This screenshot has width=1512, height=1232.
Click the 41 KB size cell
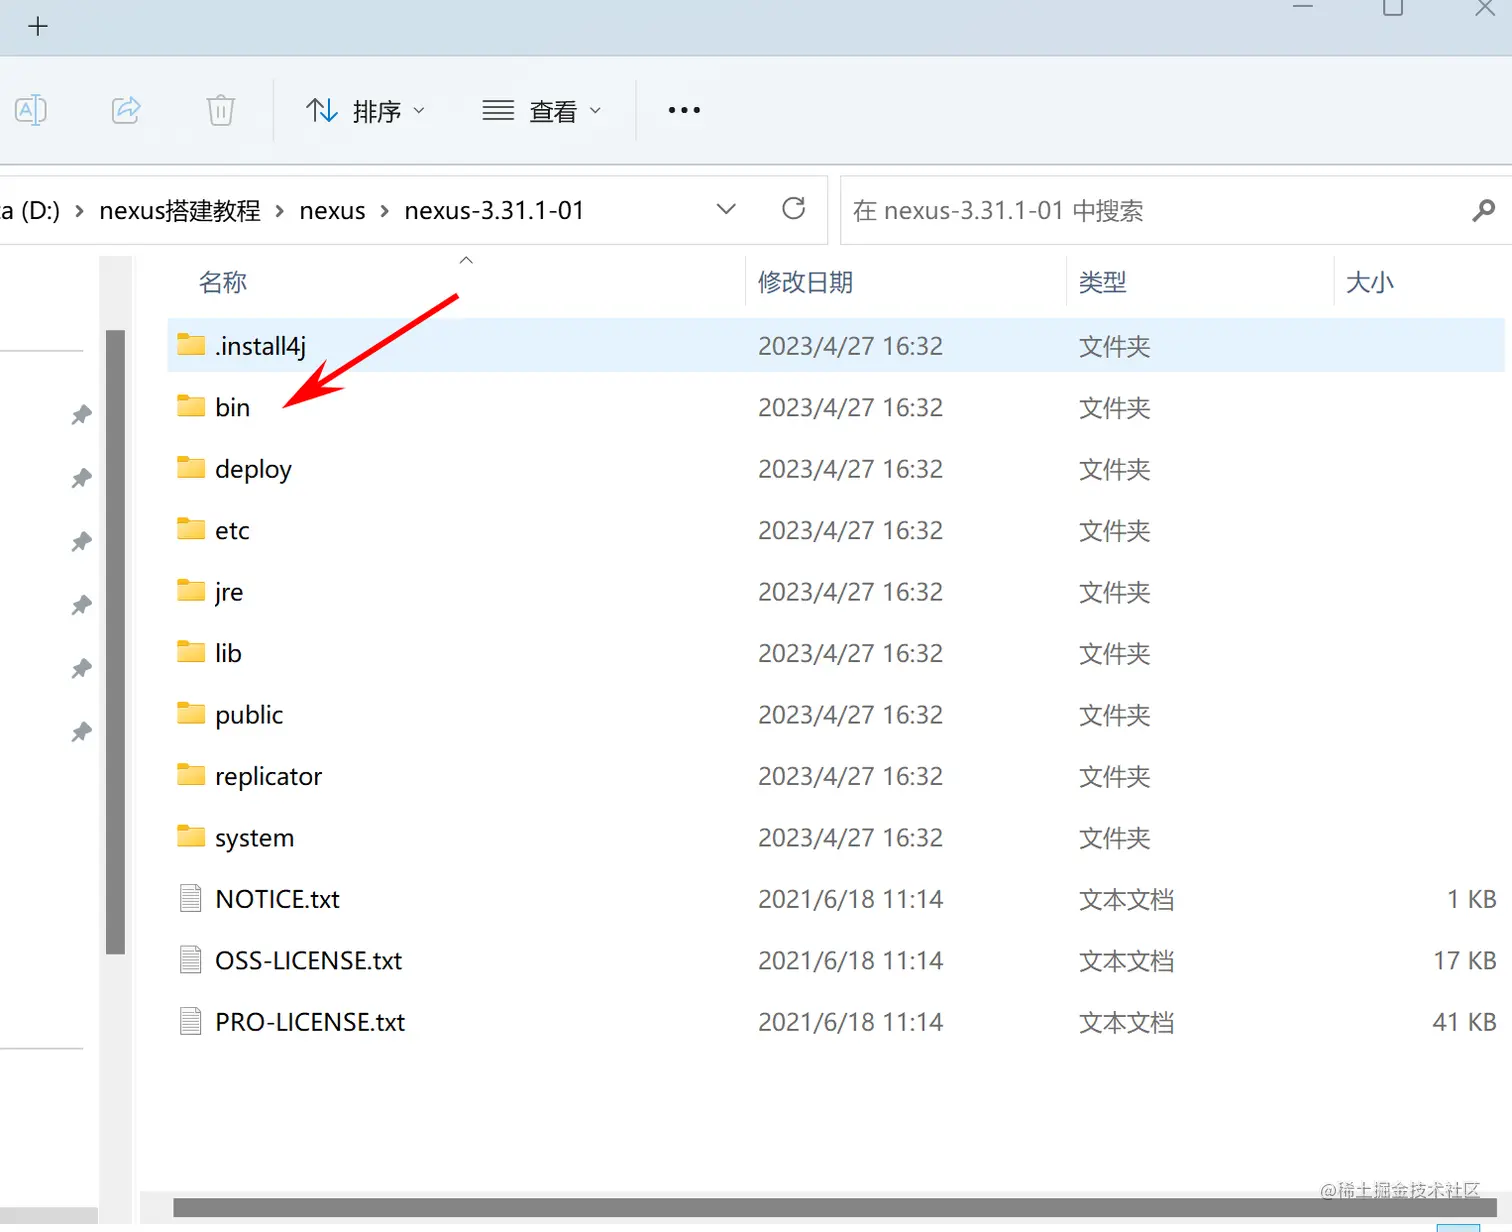click(x=1465, y=1022)
